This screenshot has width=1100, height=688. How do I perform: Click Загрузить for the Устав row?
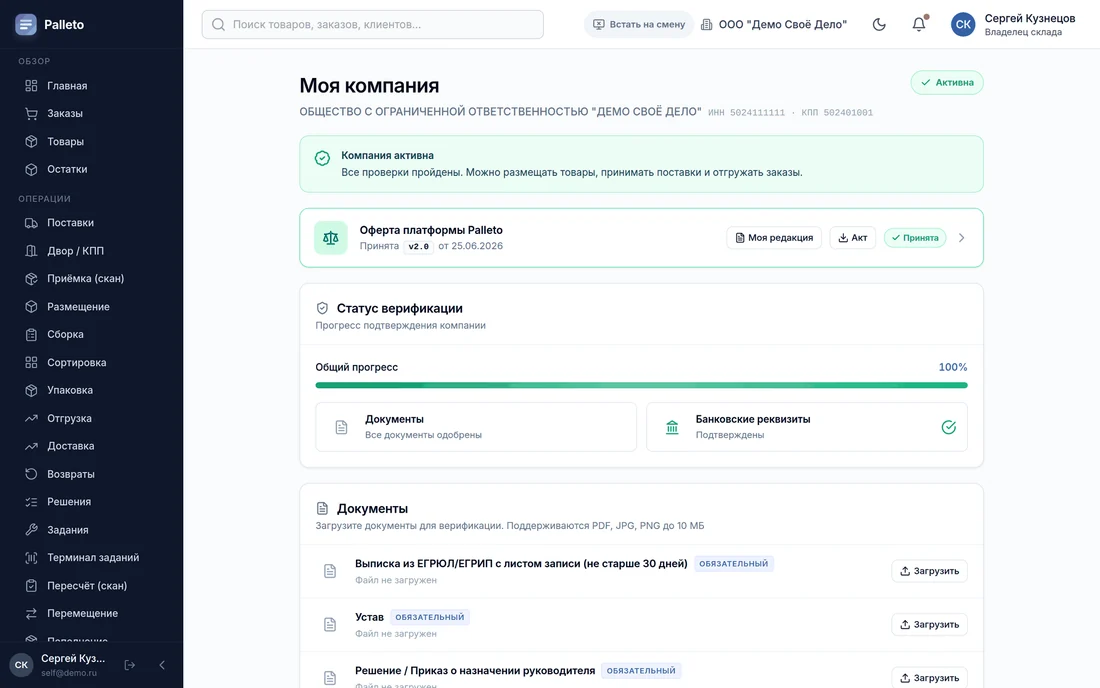(x=930, y=624)
